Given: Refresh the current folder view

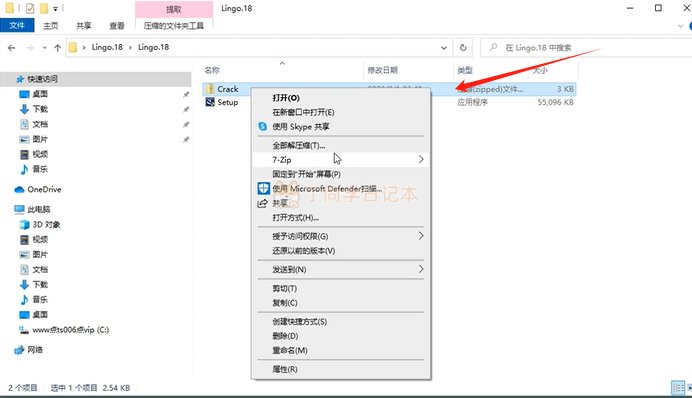Looking at the screenshot, I should pyautogui.click(x=463, y=48).
